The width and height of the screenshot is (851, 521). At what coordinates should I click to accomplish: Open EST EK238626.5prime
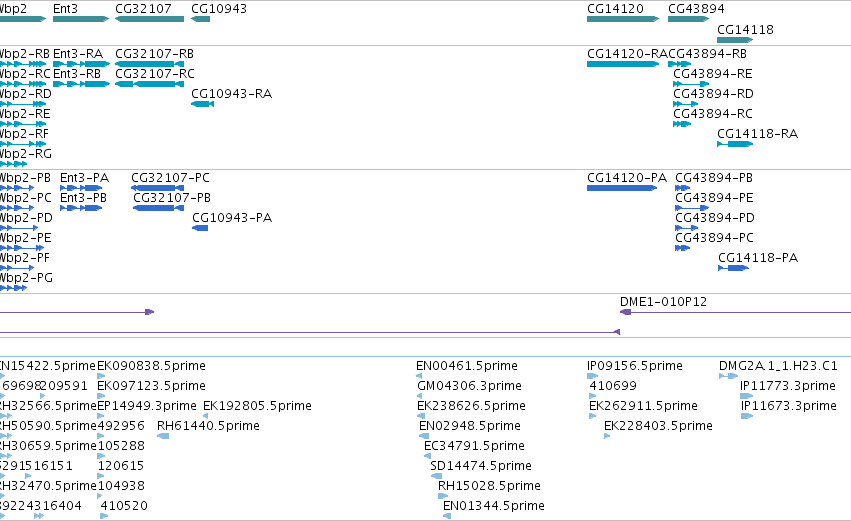(x=421, y=416)
